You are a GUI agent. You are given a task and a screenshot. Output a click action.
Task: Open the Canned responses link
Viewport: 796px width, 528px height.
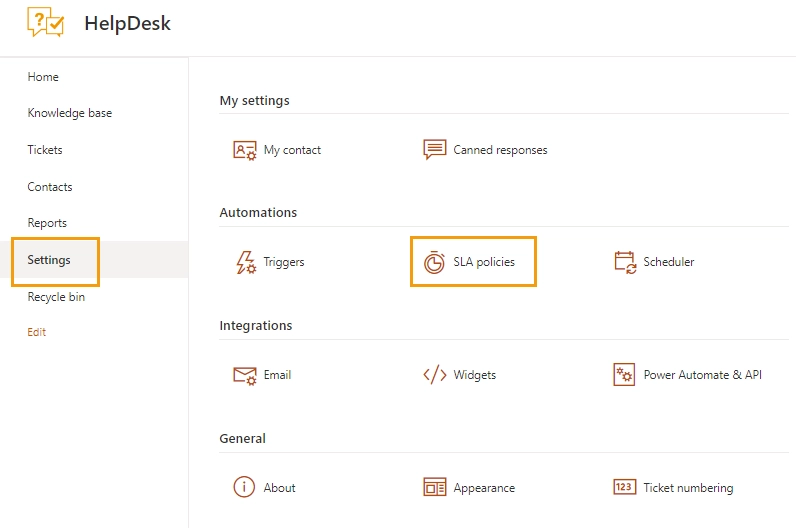pyautogui.click(x=500, y=150)
